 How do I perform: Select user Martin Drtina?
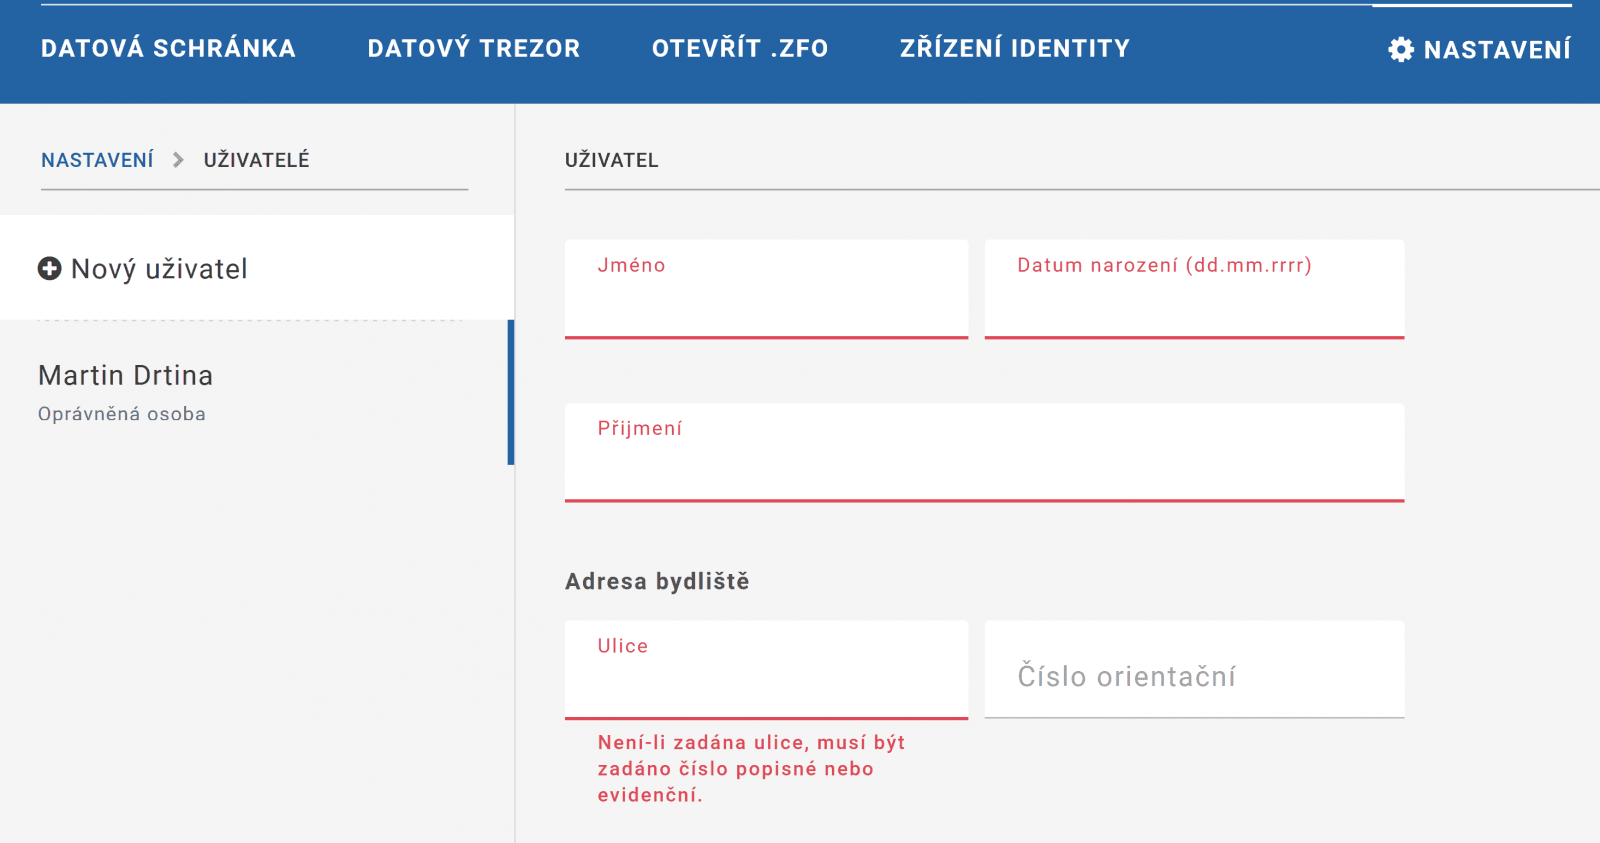(x=126, y=376)
